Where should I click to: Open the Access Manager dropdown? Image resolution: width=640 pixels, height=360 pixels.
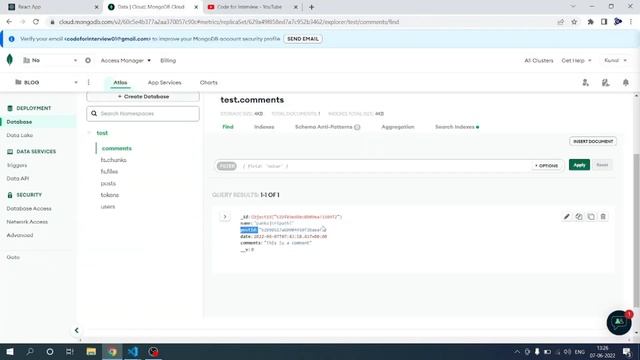[125, 60]
